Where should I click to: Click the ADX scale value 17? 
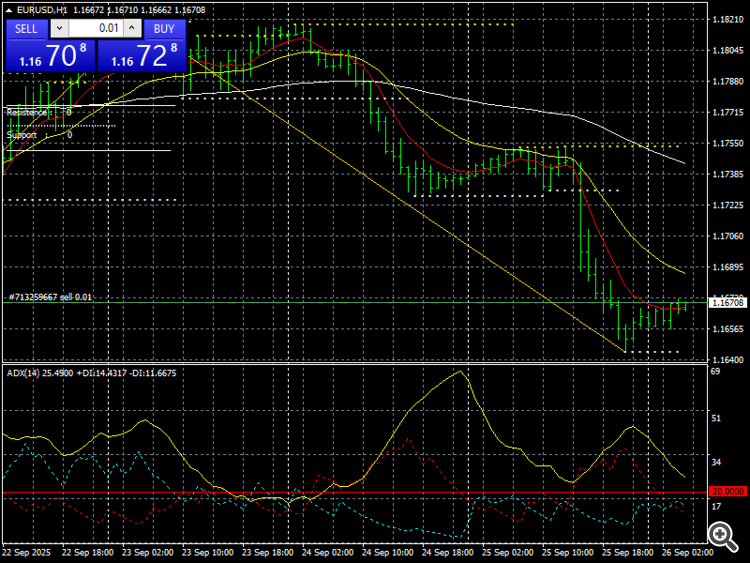[716, 507]
